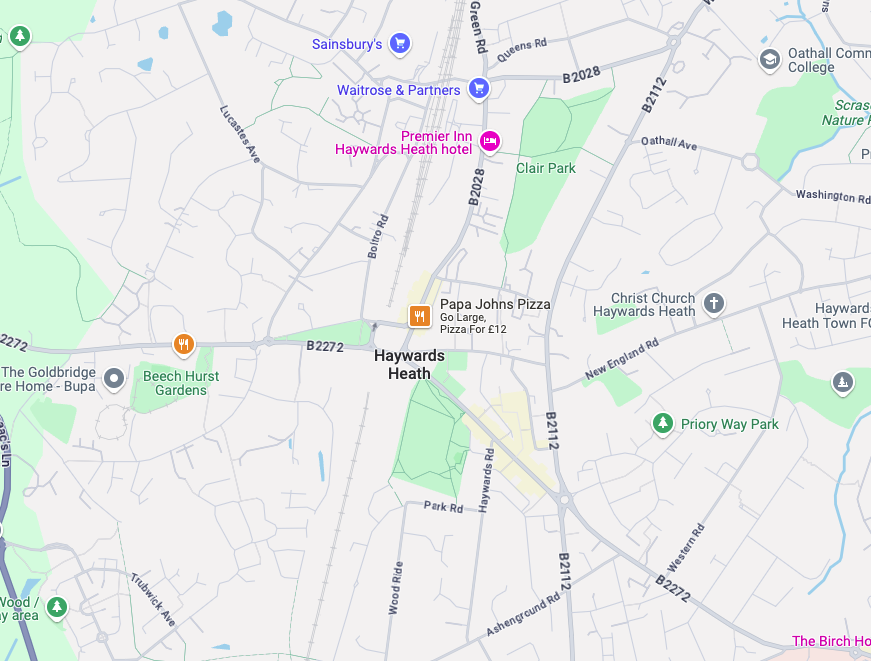The image size is (871, 661).
Task: Select The Goldbridge Care Home marker
Action: tap(114, 379)
